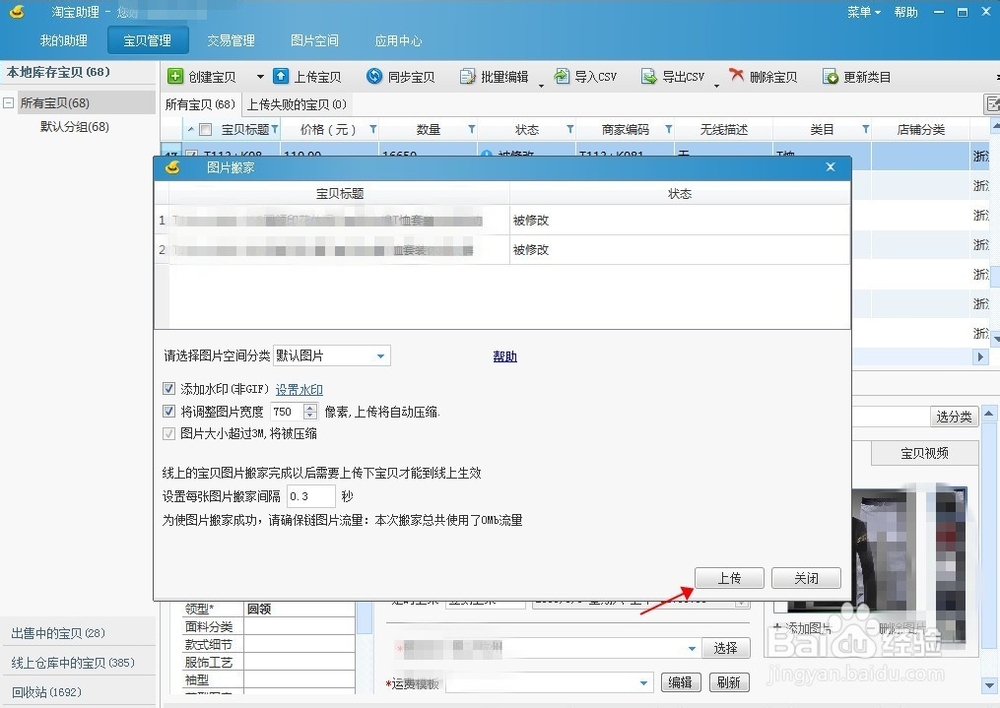This screenshot has height=708, width=1000.
Task: Open the 设置水印 watermark settings link
Action: pyautogui.click(x=300, y=389)
